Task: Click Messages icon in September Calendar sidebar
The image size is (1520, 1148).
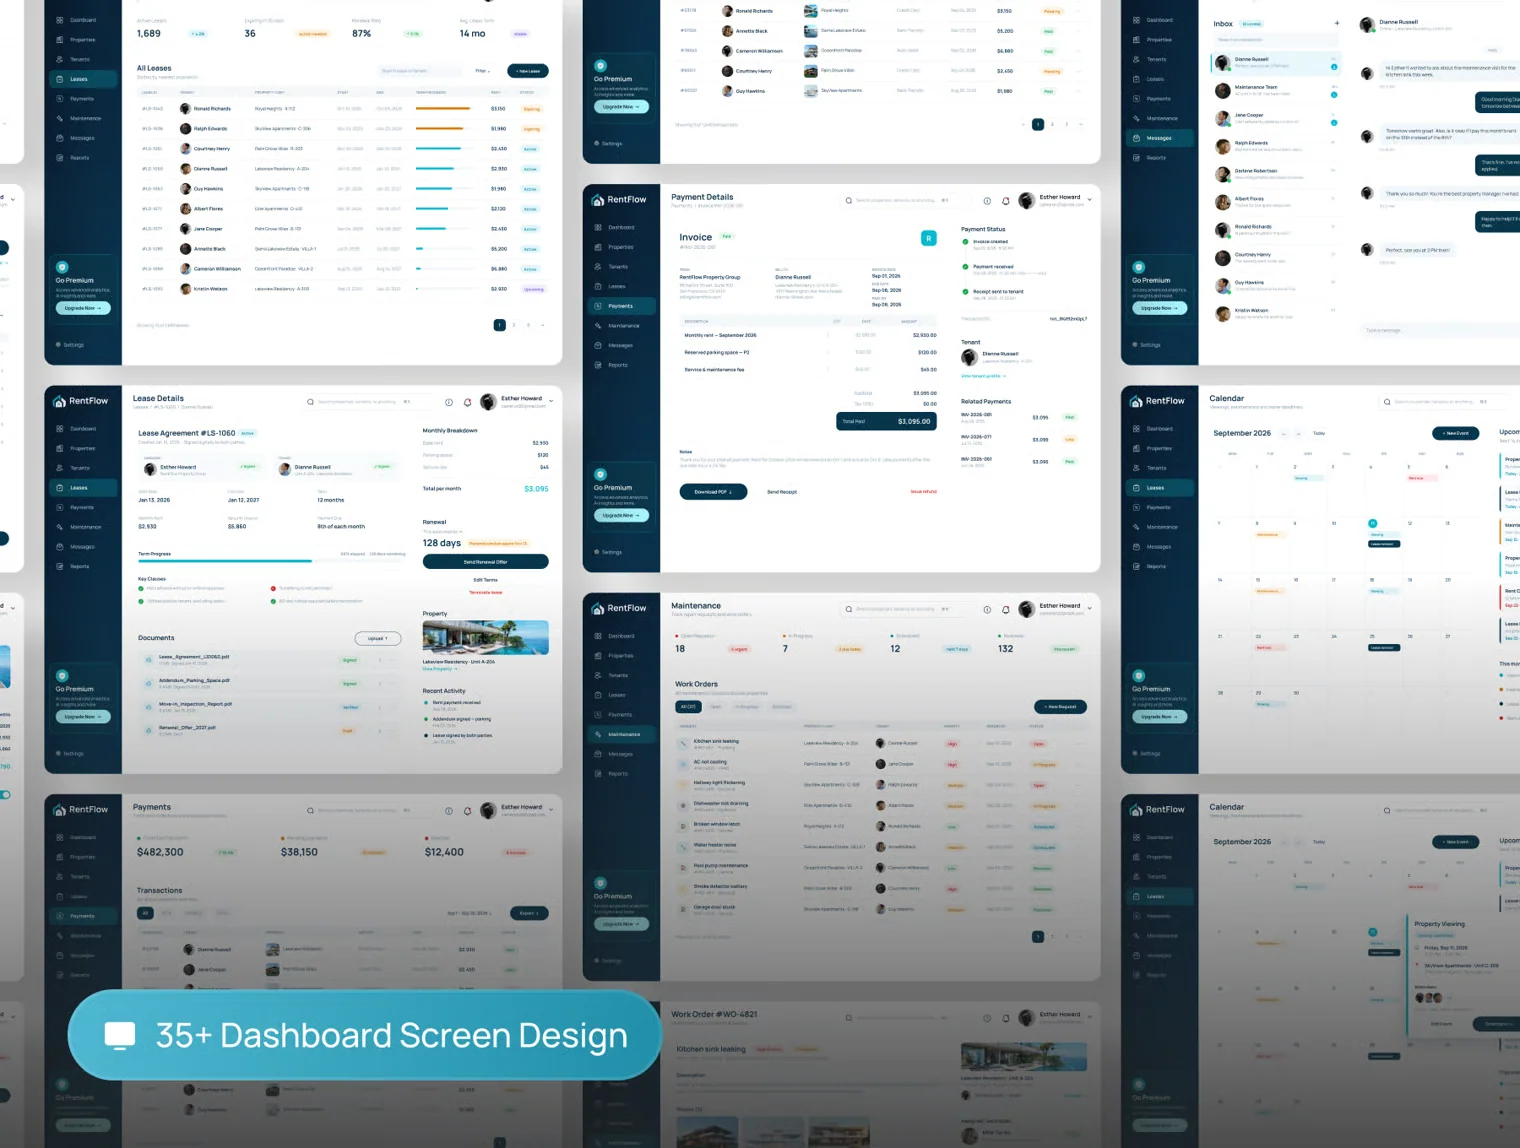Action: (x=1137, y=547)
